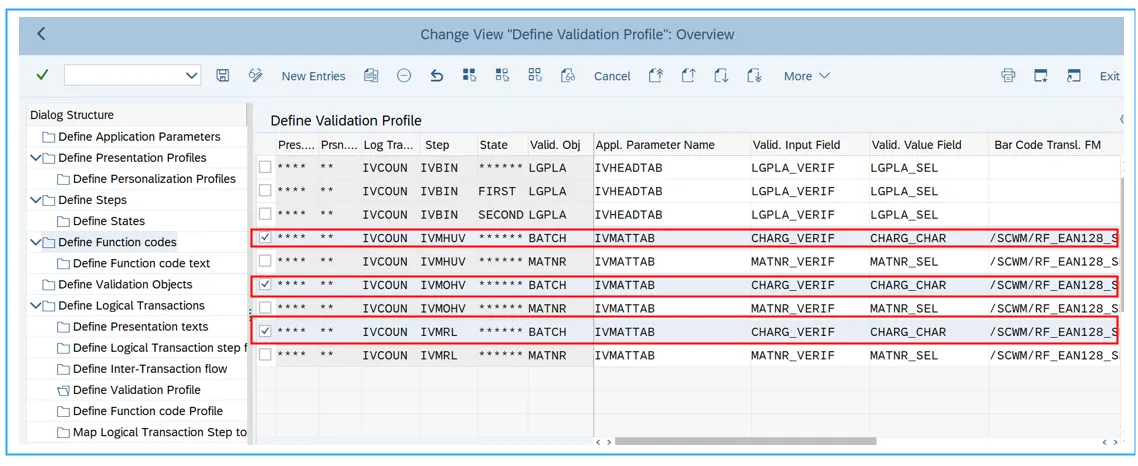Click the Save disk icon
This screenshot has height=466, width=1138.
(223, 76)
